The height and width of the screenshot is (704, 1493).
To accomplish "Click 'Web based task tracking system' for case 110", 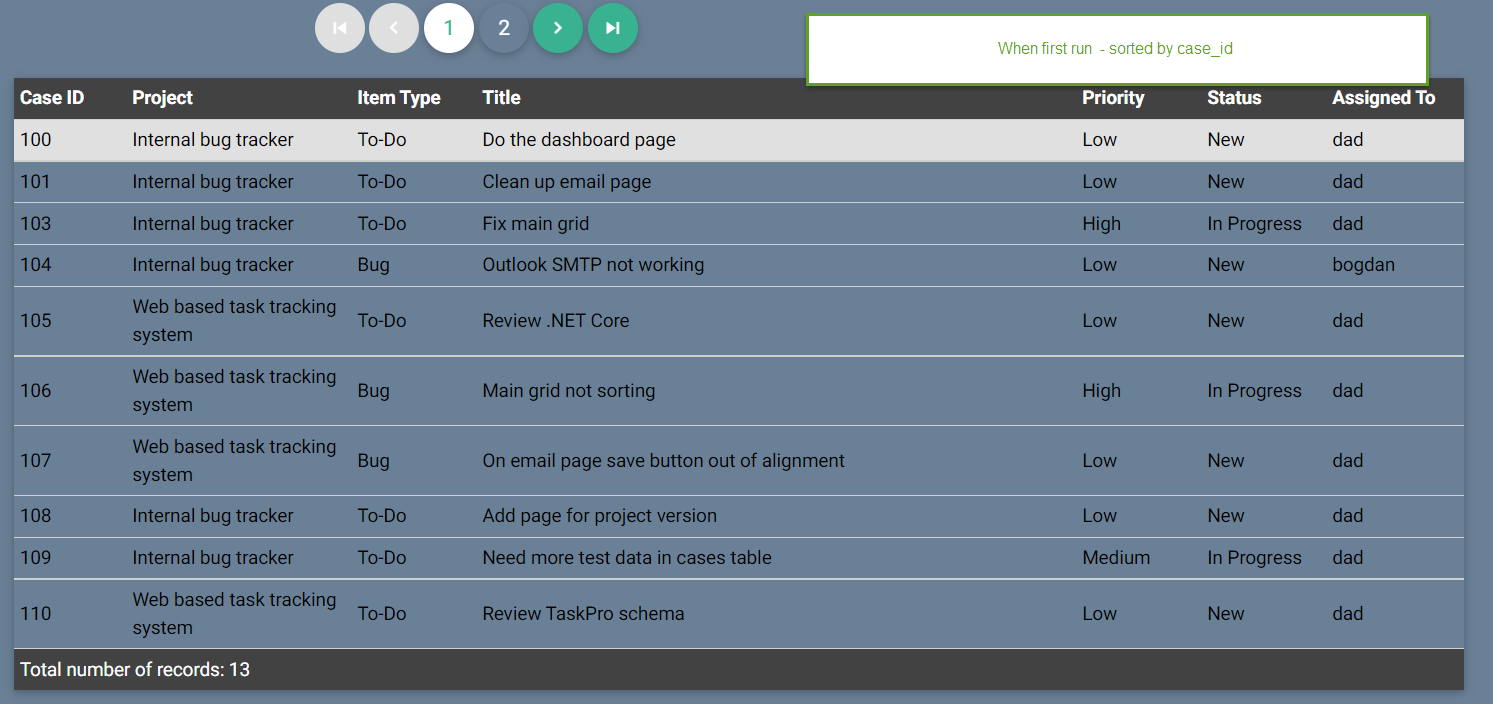I will pyautogui.click(x=234, y=614).
